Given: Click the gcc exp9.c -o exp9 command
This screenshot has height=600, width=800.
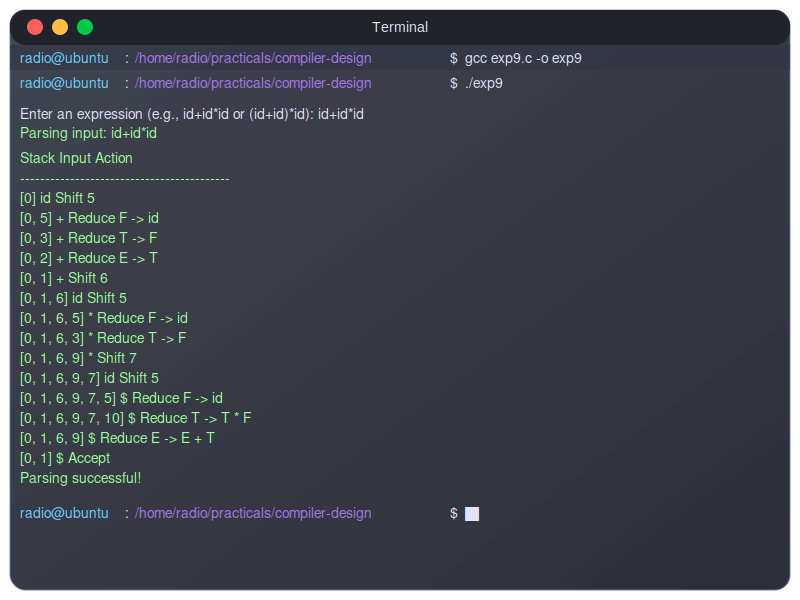Looking at the screenshot, I should (x=523, y=58).
